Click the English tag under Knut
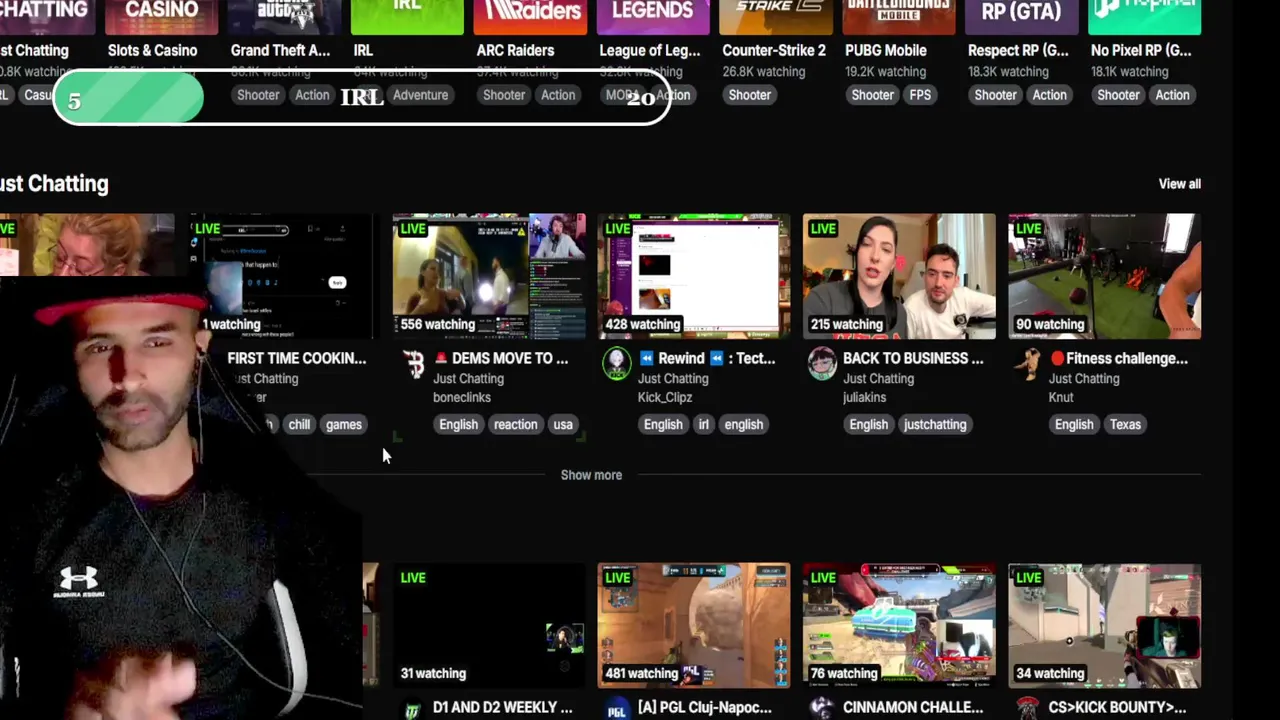The width and height of the screenshot is (1280, 720). [x=1074, y=424]
